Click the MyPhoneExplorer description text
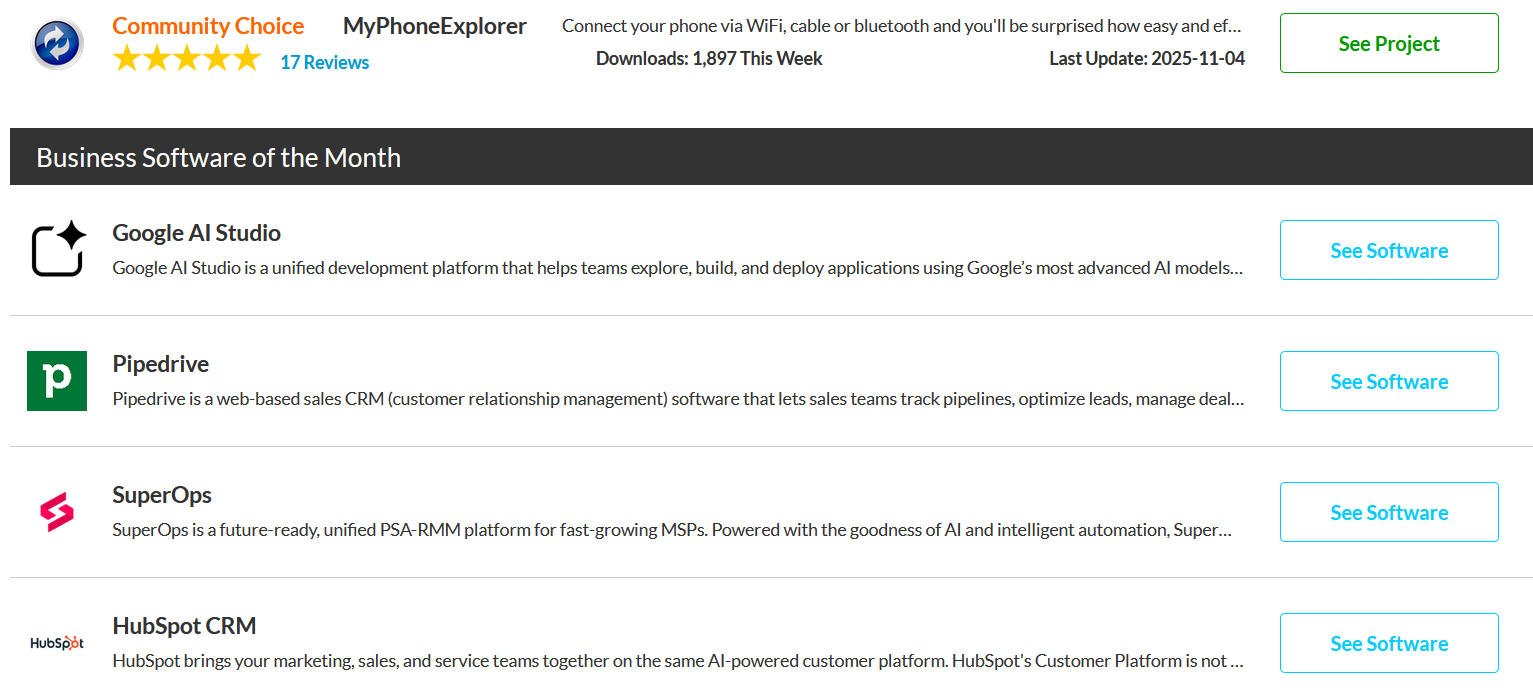This screenshot has width=1533, height=691. pyautogui.click(x=900, y=26)
